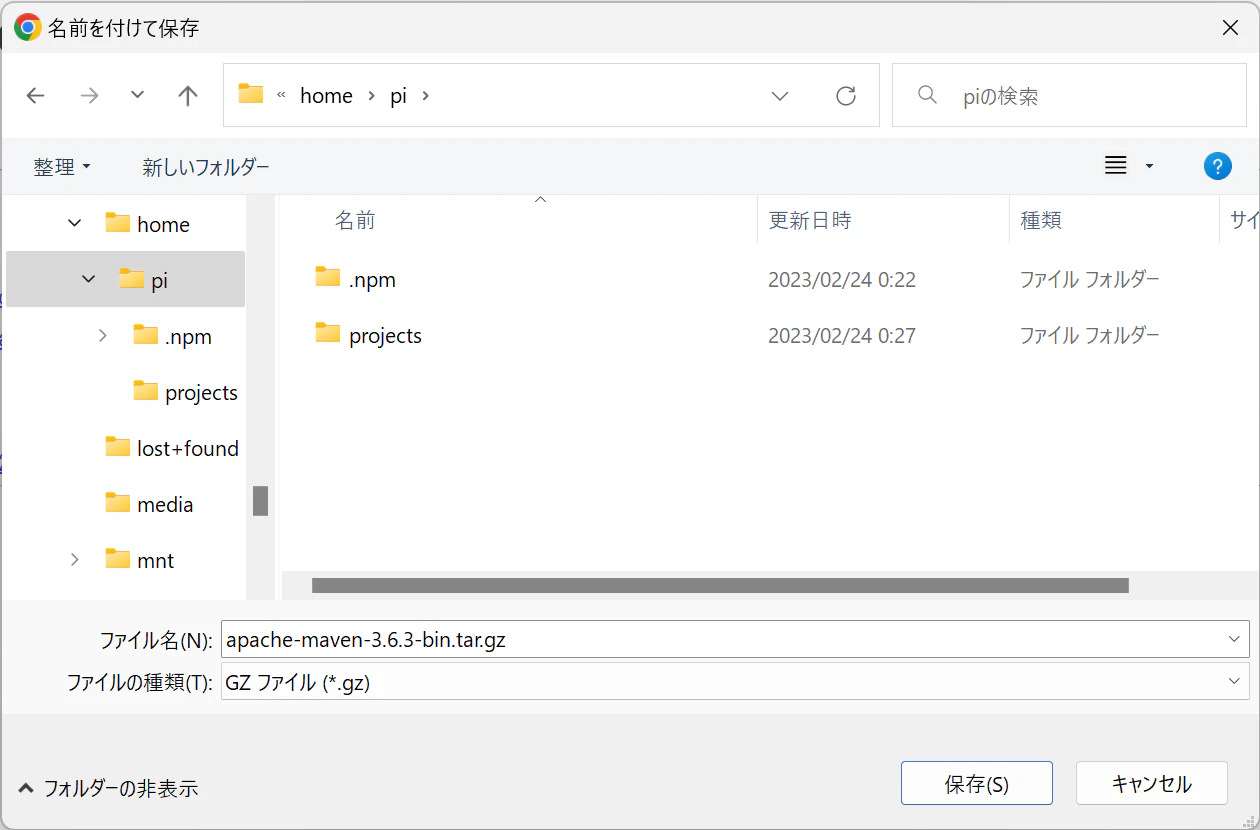Click the Forward navigation arrow

[89, 95]
